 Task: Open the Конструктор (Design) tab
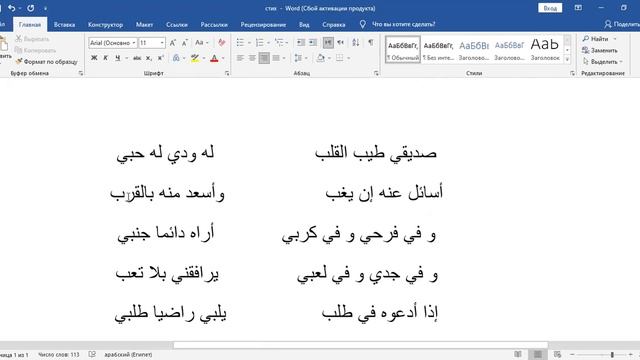click(105, 24)
